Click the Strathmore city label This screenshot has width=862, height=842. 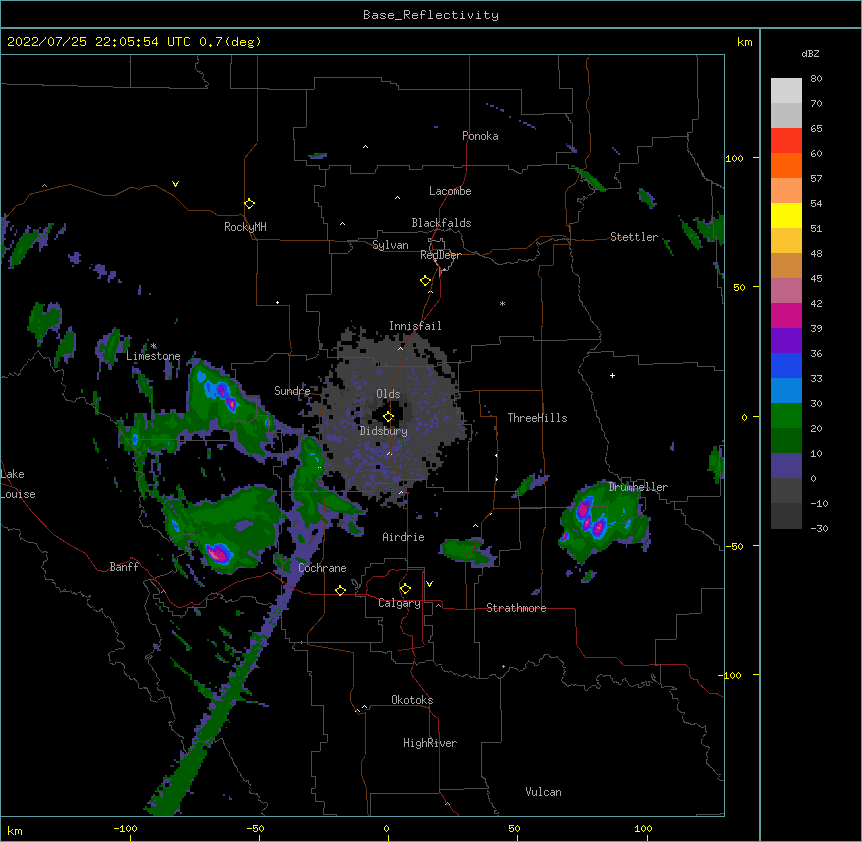tap(516, 608)
